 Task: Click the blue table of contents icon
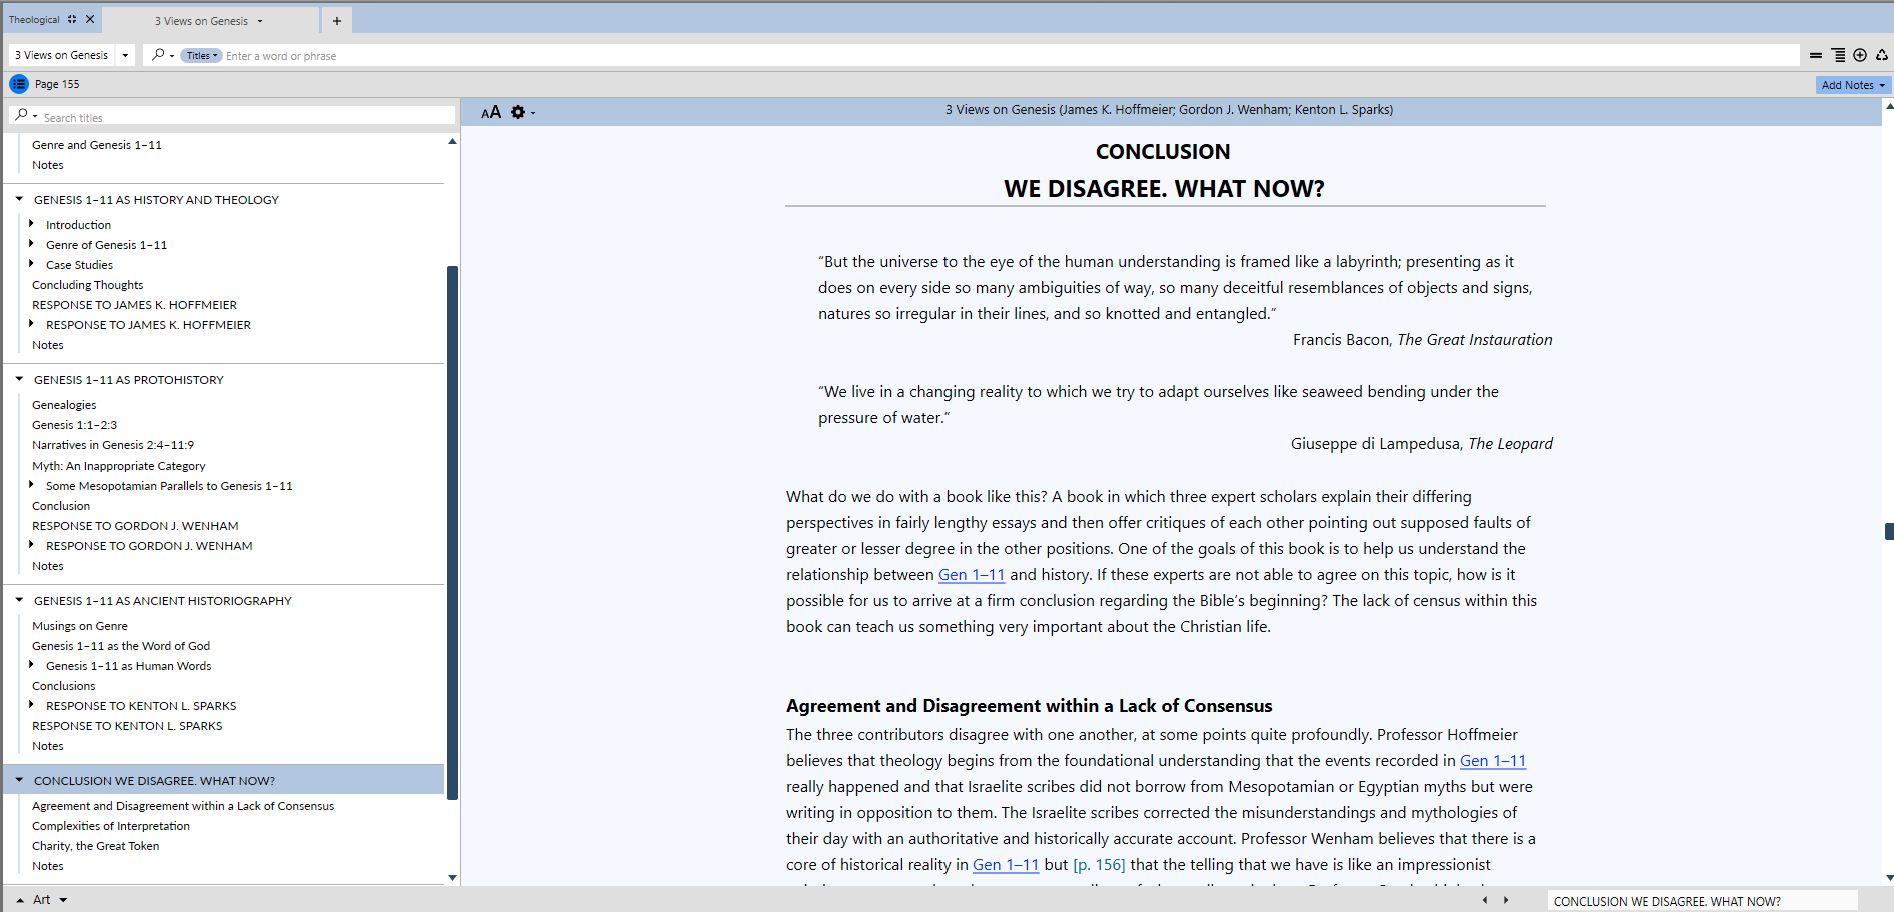coord(19,84)
